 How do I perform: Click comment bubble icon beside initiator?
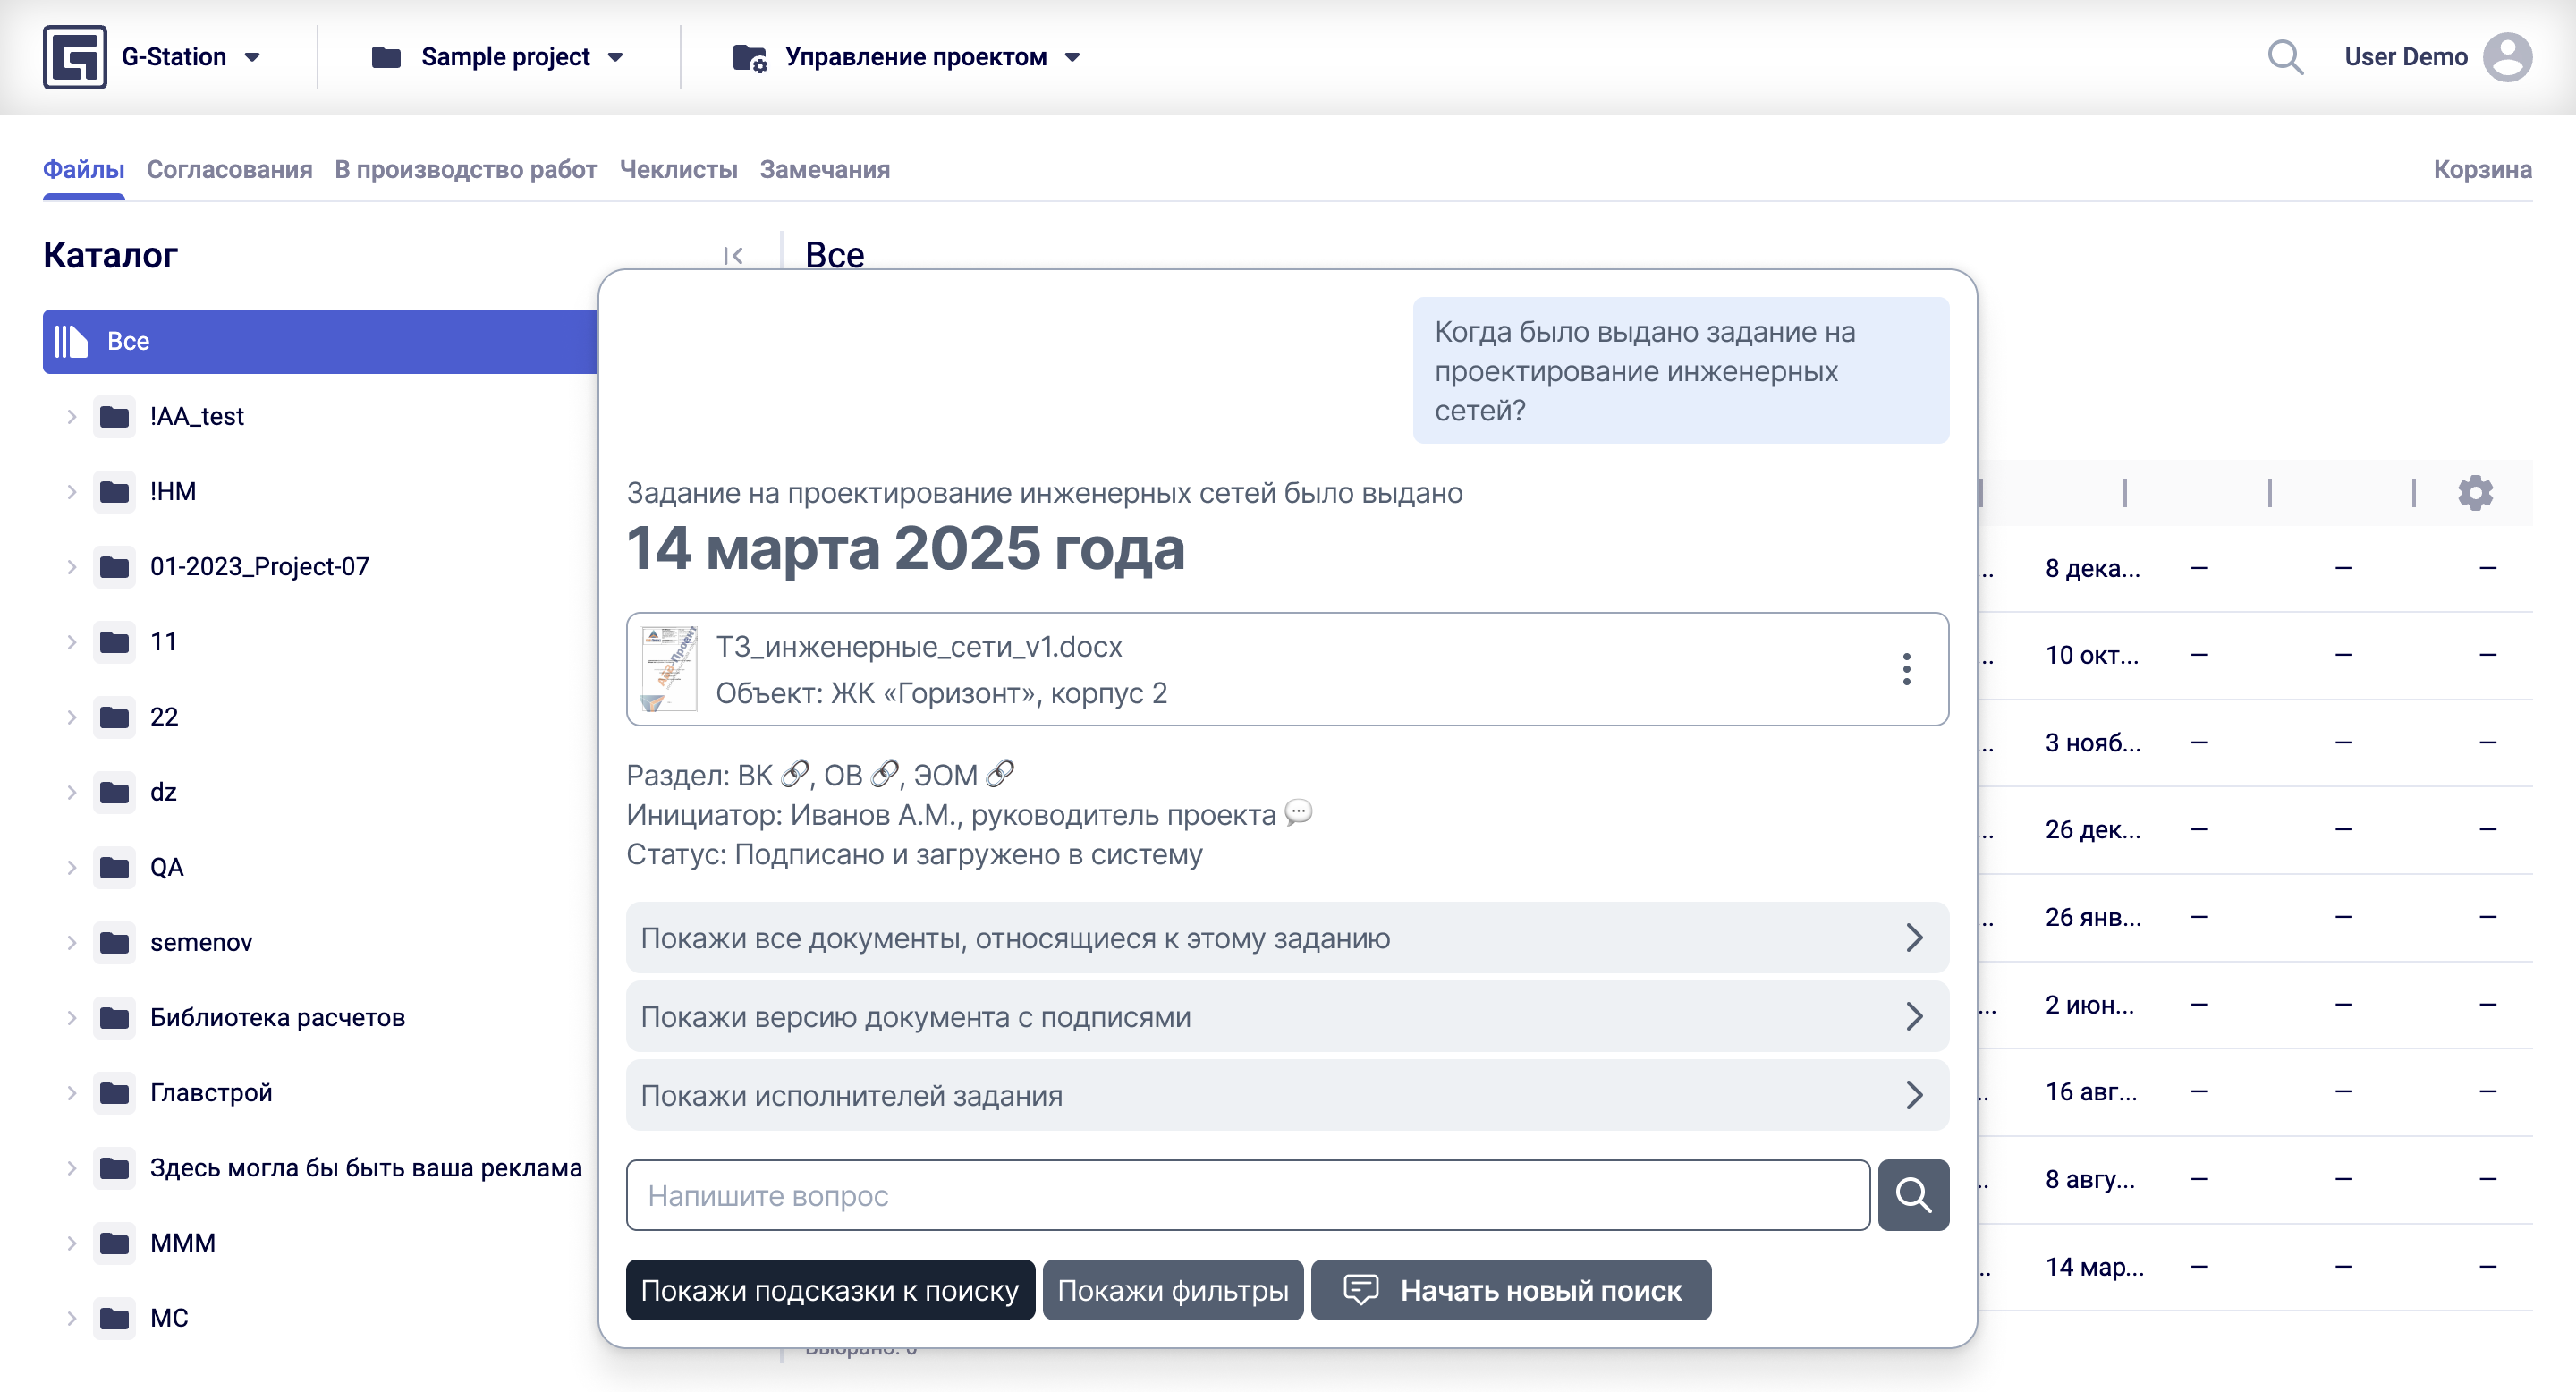1298,812
